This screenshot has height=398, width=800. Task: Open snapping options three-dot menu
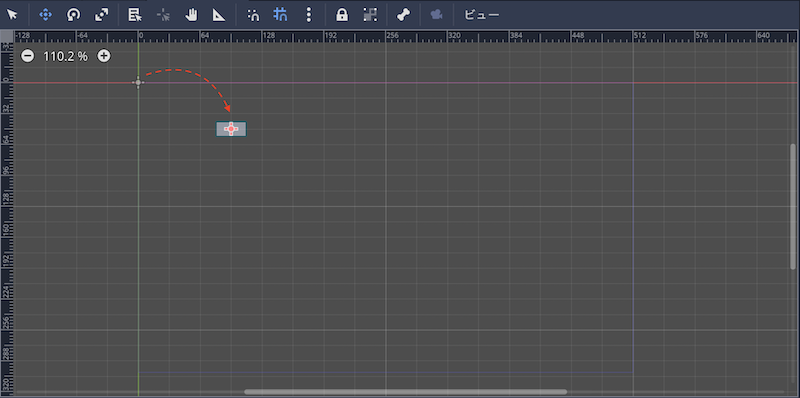pyautogui.click(x=308, y=15)
